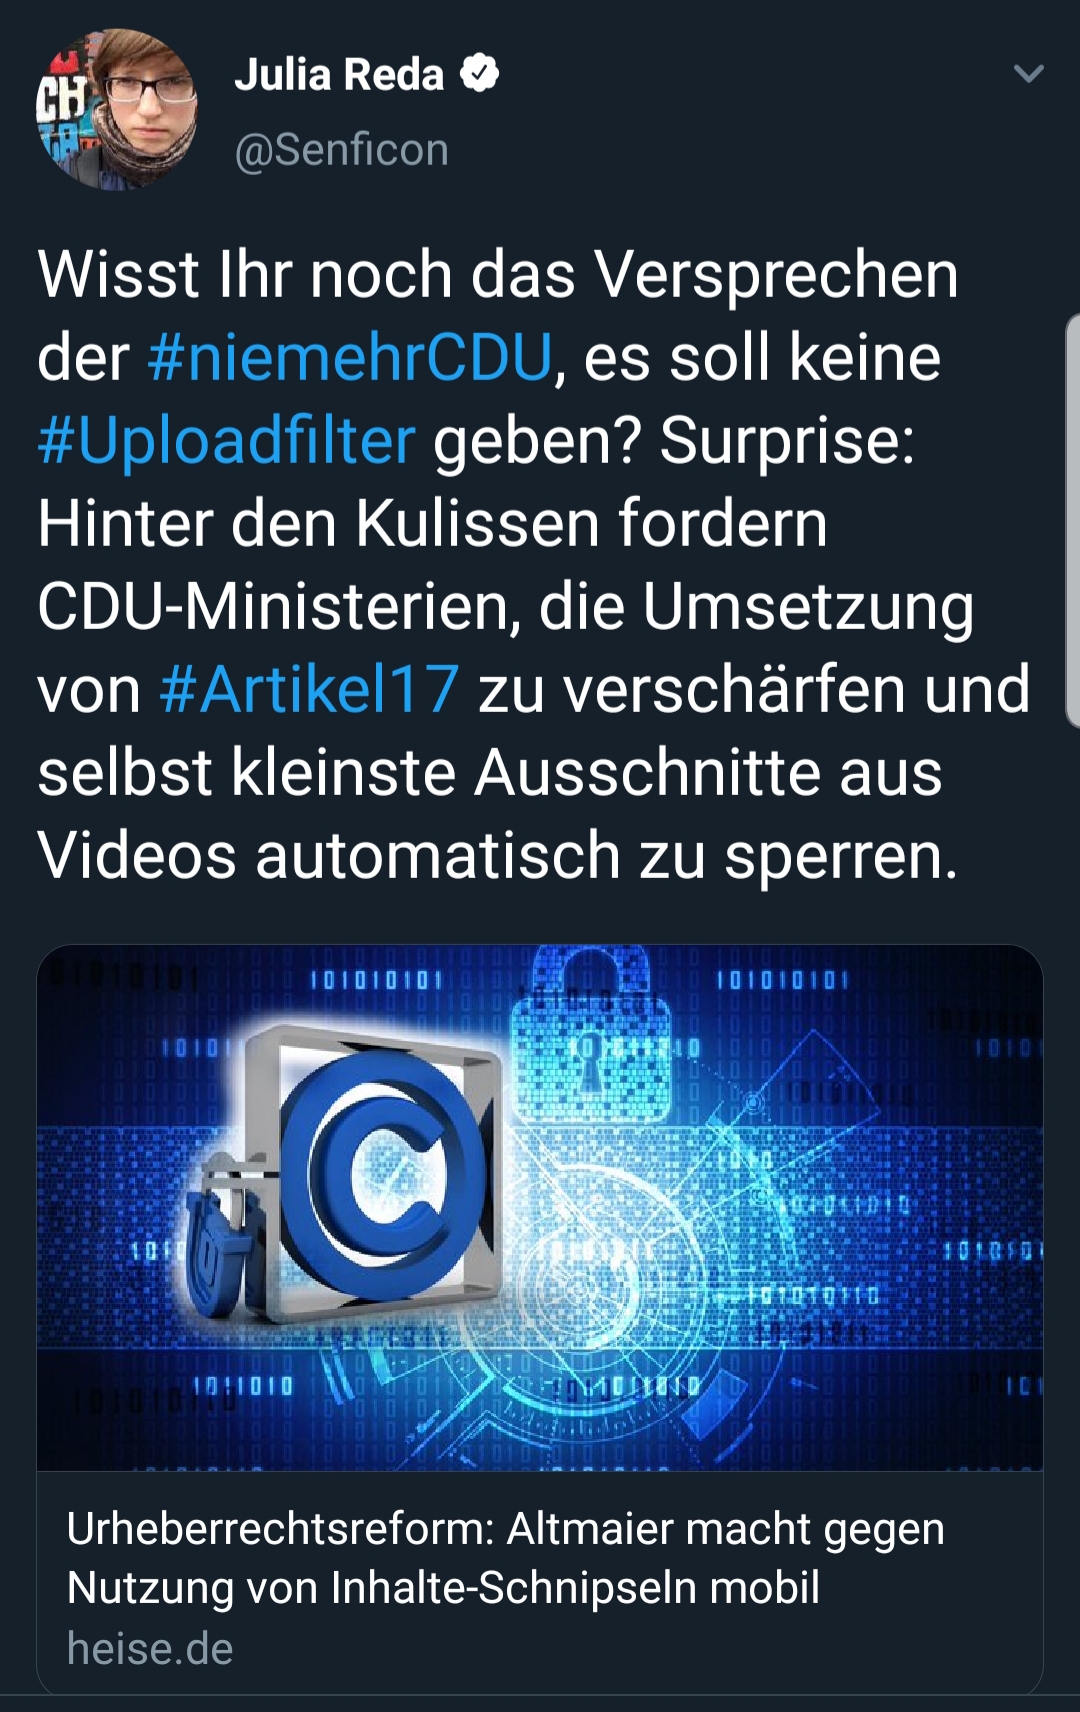Click the scrollbar handle on the right edge
1080x1712 pixels.
[x=1073, y=520]
